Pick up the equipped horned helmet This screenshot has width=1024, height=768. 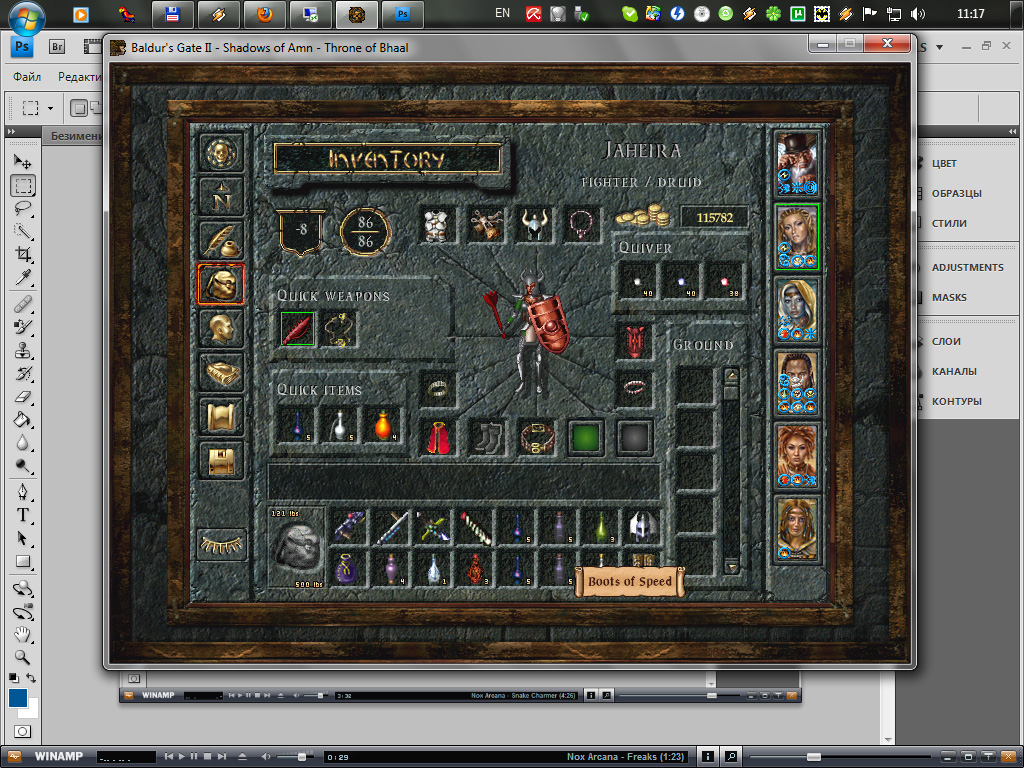click(534, 225)
